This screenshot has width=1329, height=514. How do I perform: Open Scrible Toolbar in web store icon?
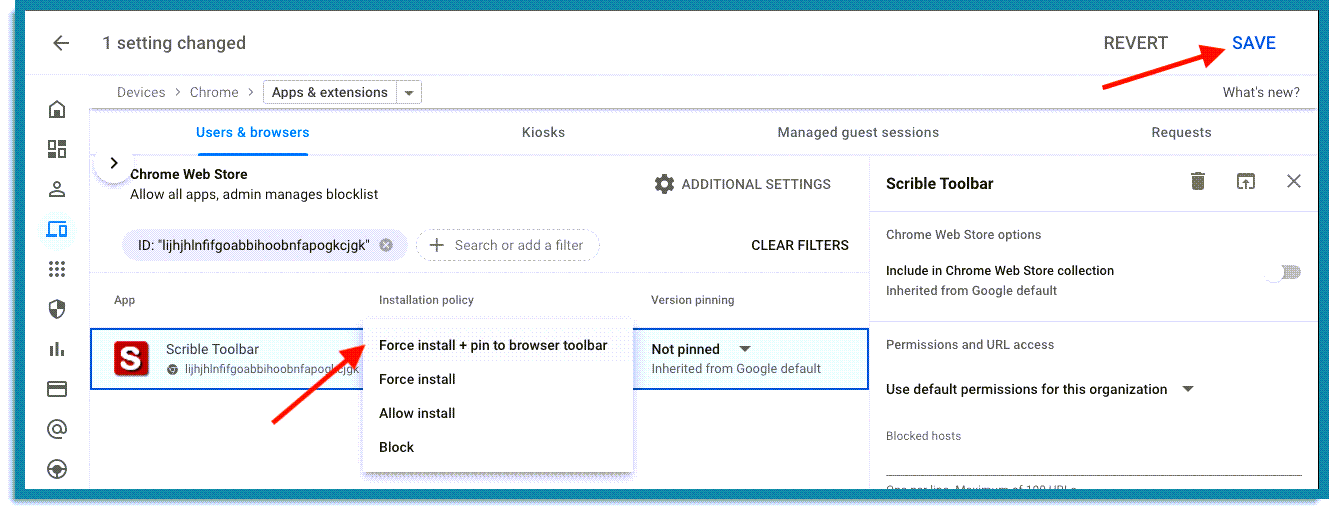pos(1245,181)
